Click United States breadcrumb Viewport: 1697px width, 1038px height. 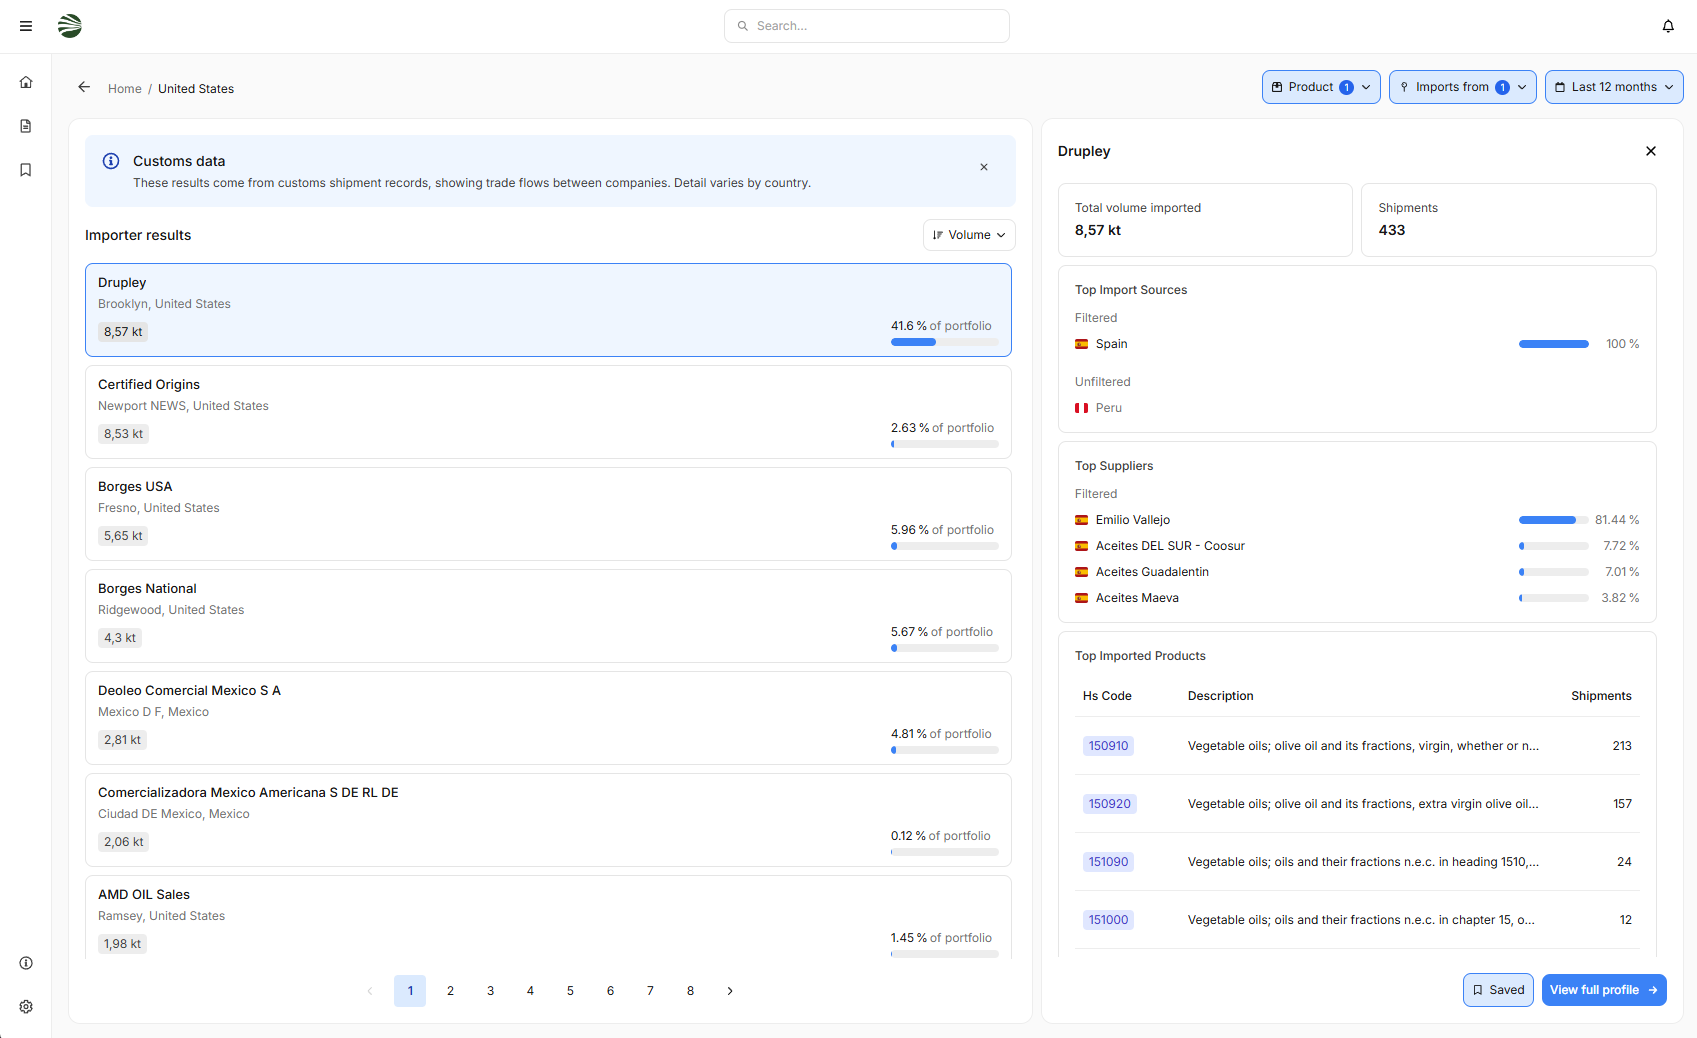coord(196,89)
